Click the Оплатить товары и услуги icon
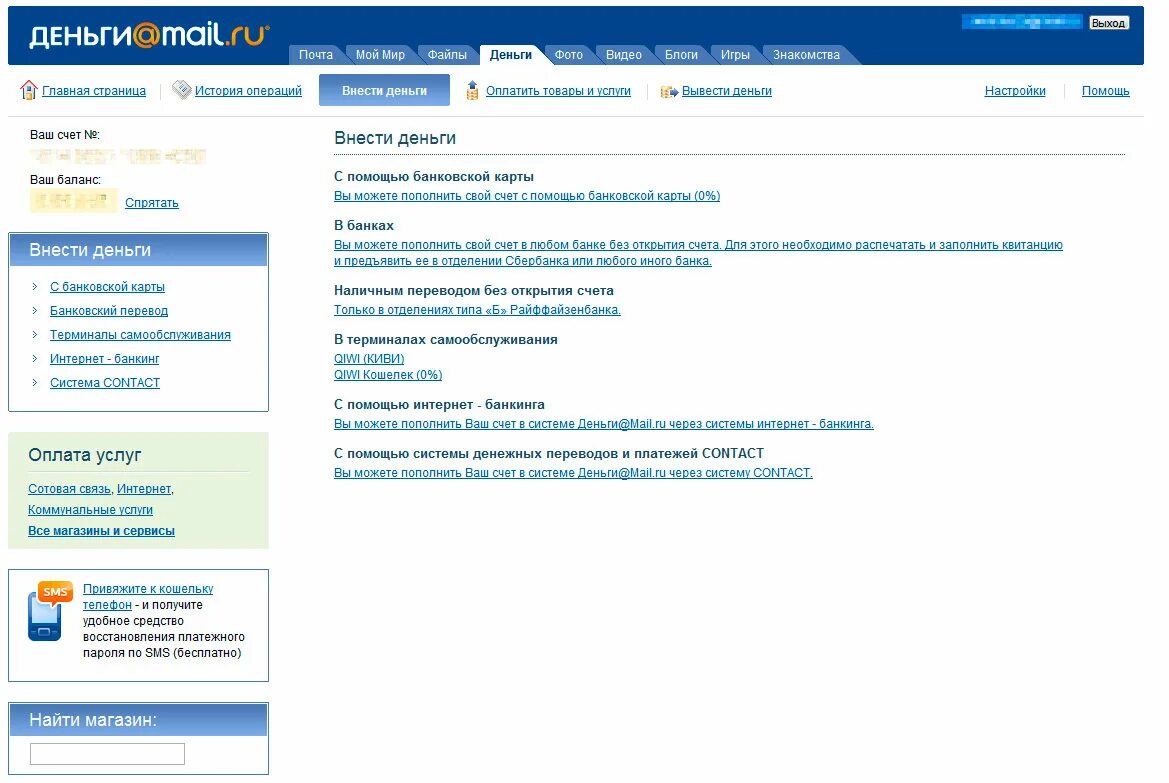The image size is (1169, 783). [472, 90]
